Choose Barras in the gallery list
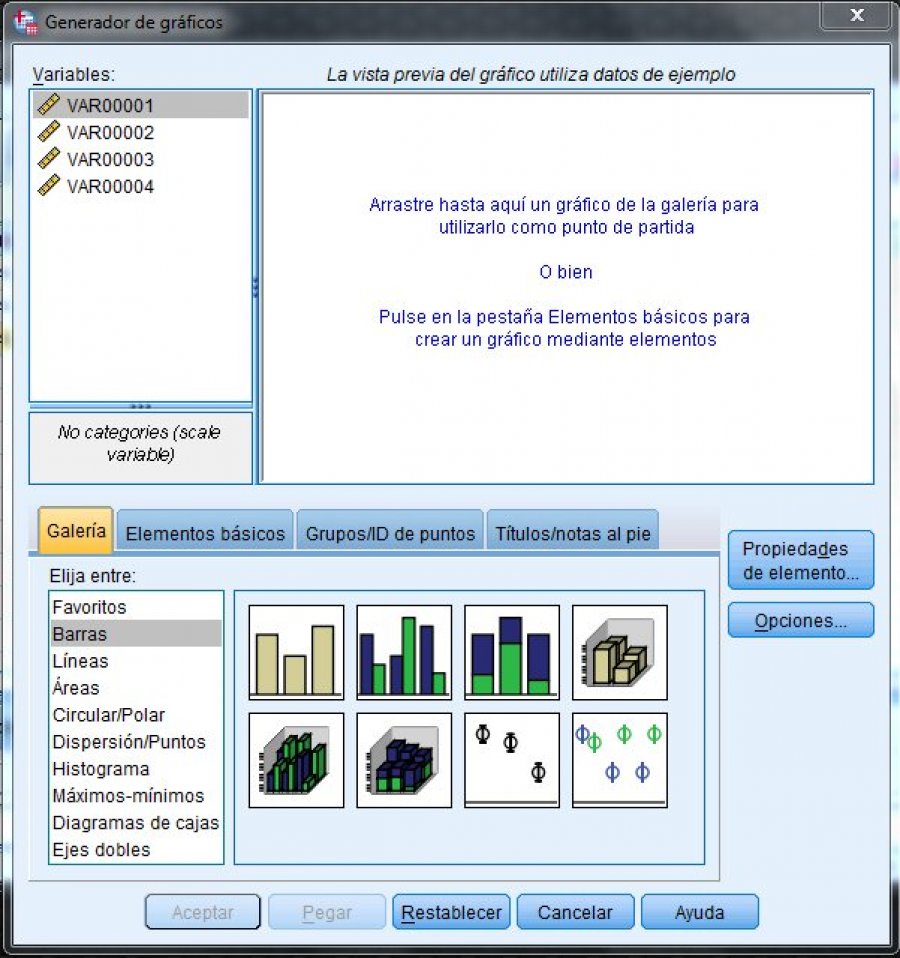 click(136, 634)
